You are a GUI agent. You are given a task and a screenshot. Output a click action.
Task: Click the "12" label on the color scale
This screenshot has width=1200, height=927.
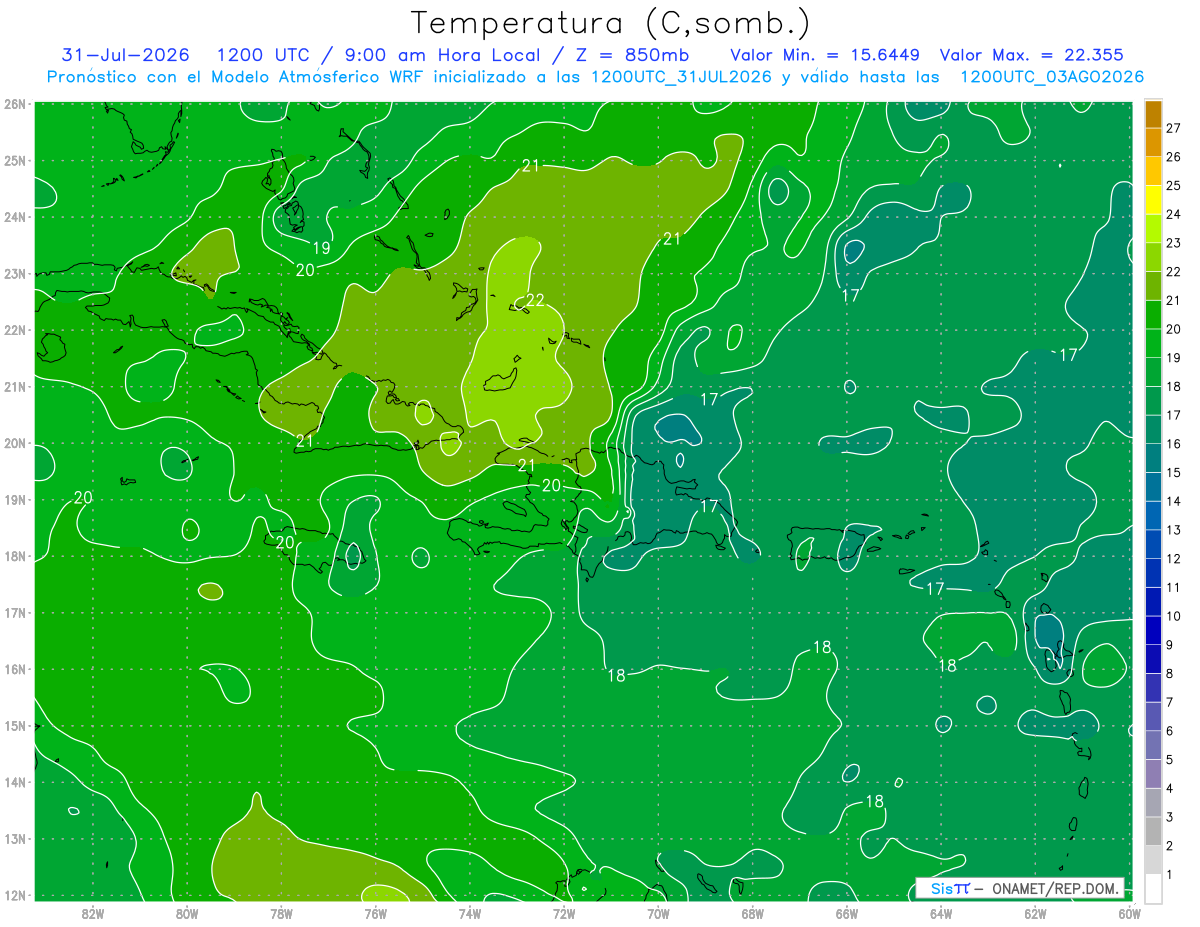tap(1174, 558)
